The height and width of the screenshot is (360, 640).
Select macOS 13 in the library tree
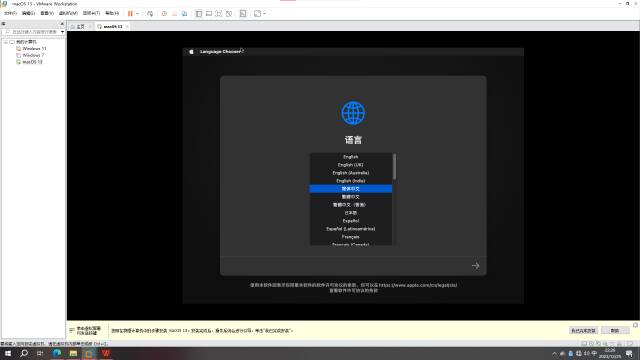(x=32, y=62)
